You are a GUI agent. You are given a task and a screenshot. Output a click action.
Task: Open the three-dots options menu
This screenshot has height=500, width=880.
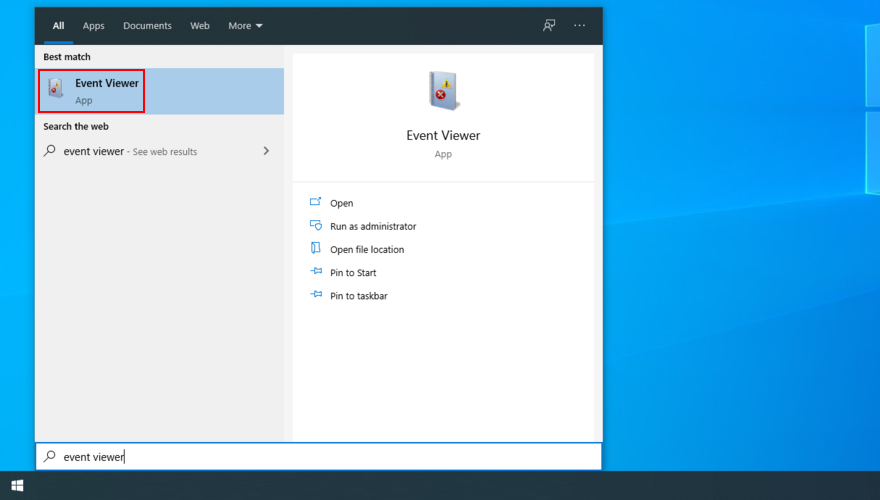pos(580,26)
